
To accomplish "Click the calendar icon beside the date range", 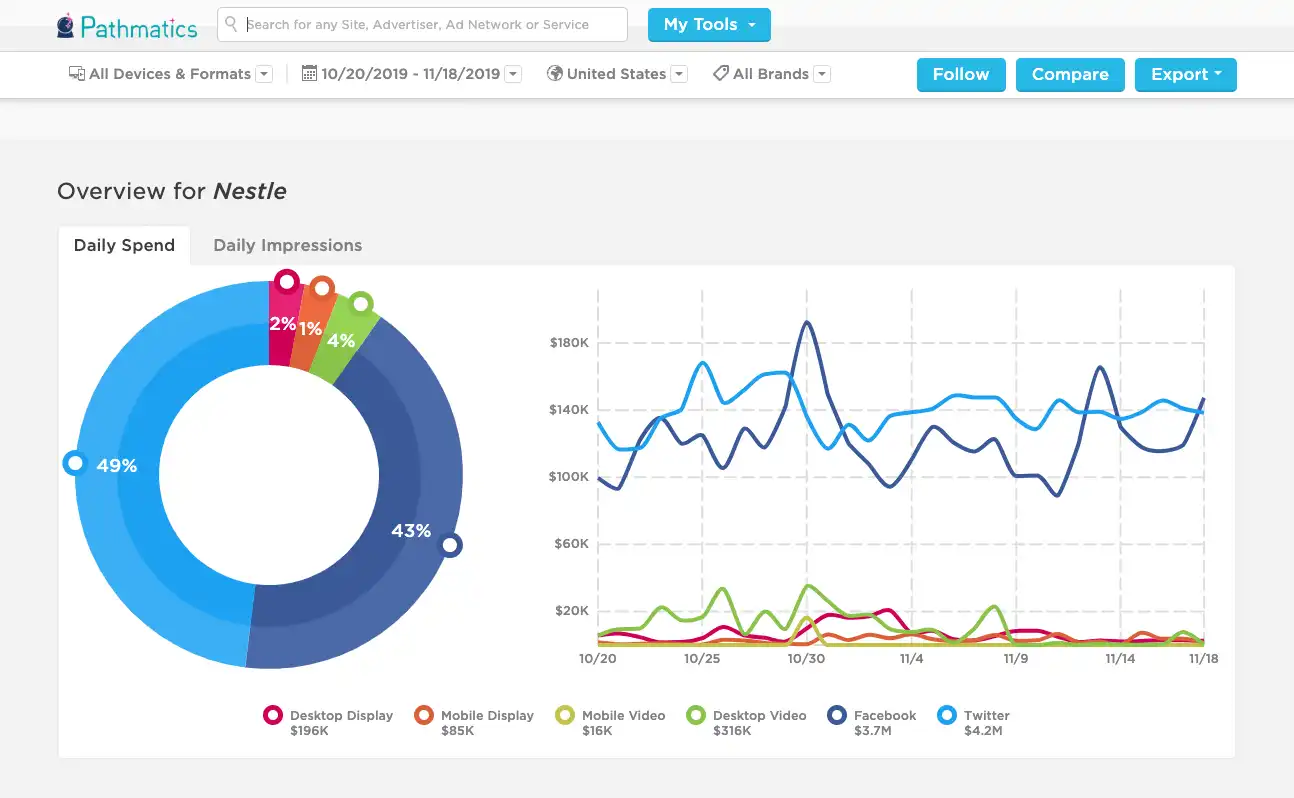I will coord(309,74).
